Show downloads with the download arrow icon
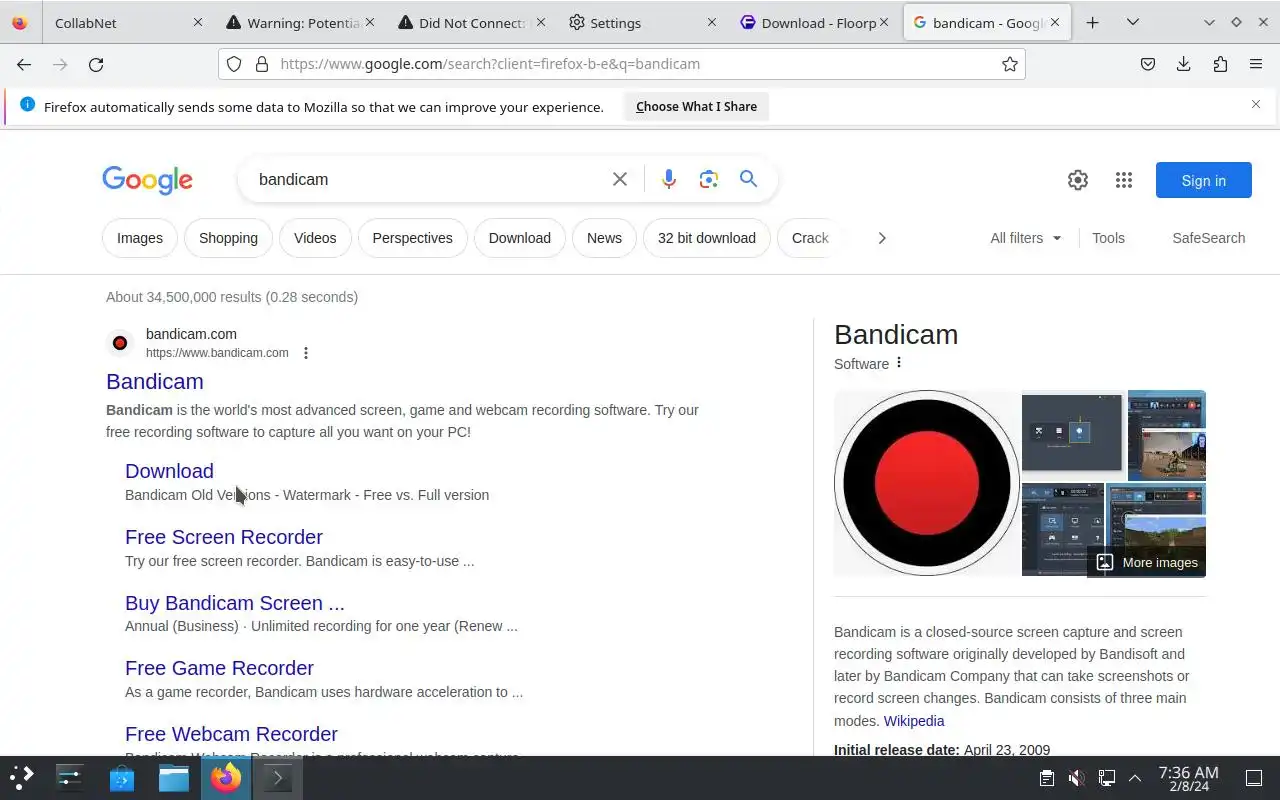Image resolution: width=1280 pixels, height=800 pixels. point(1184,64)
